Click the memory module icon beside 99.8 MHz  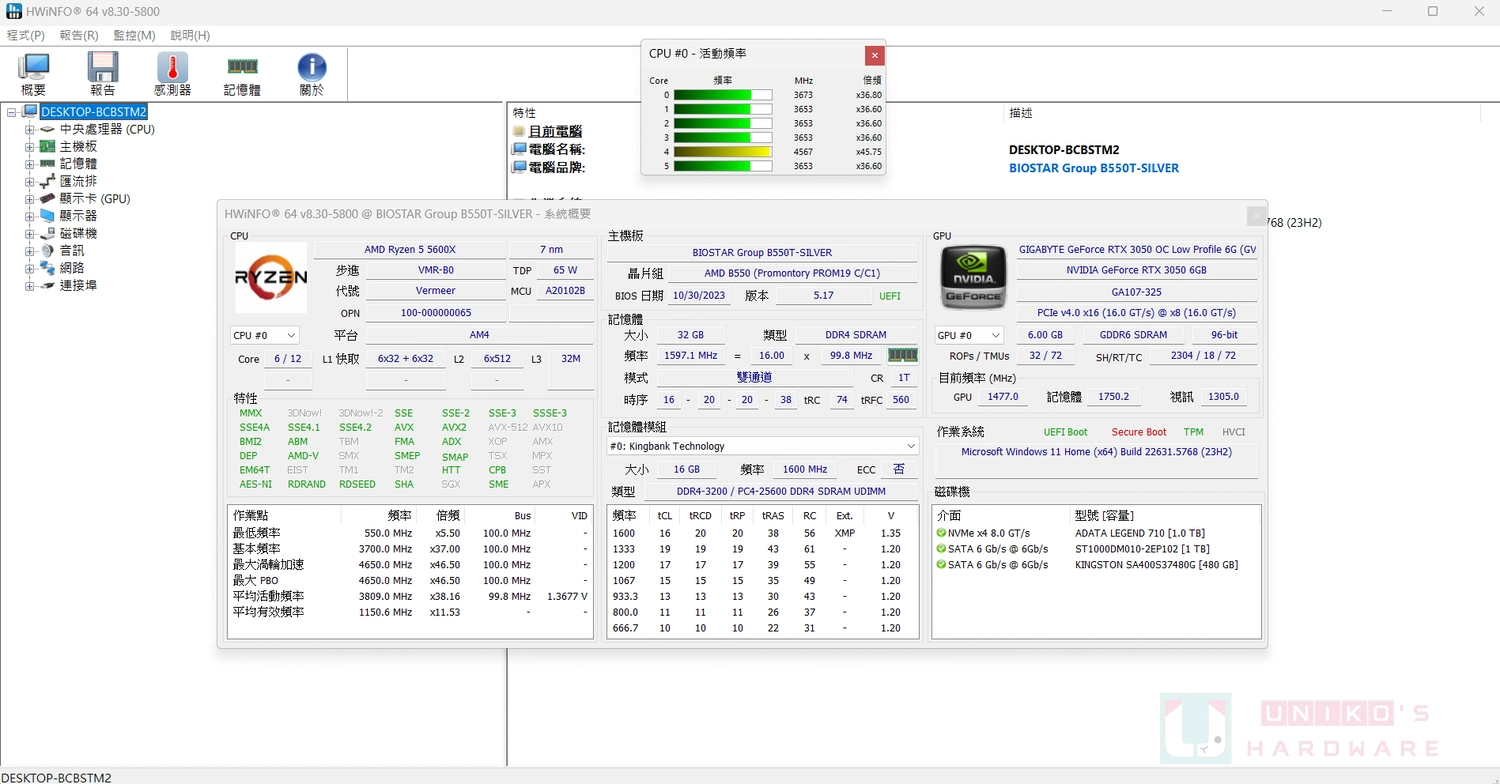click(x=902, y=355)
